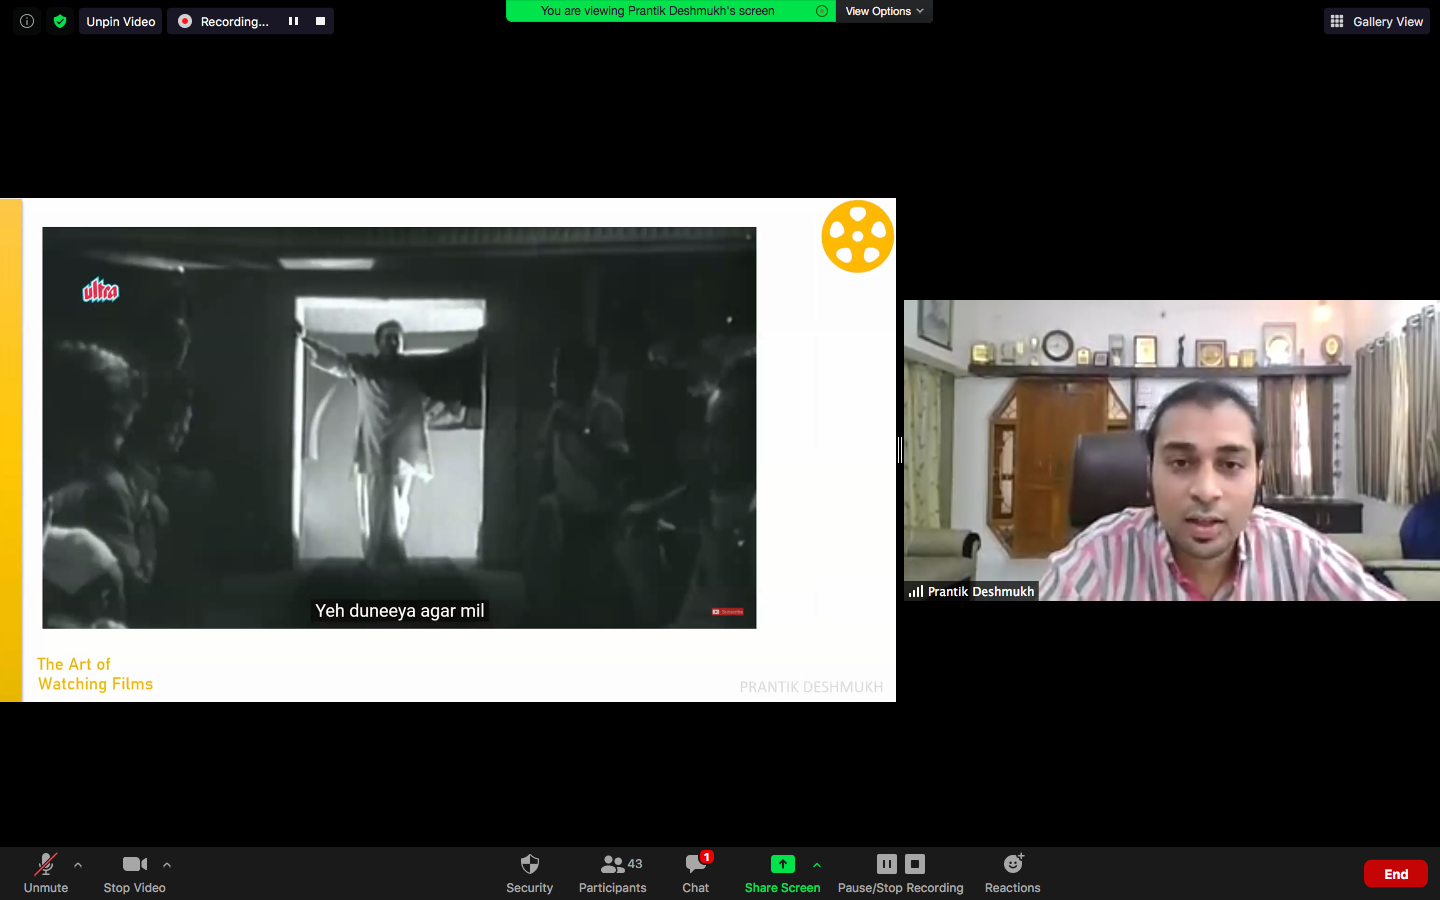End the meeting
The image size is (1440, 900).
click(x=1395, y=873)
